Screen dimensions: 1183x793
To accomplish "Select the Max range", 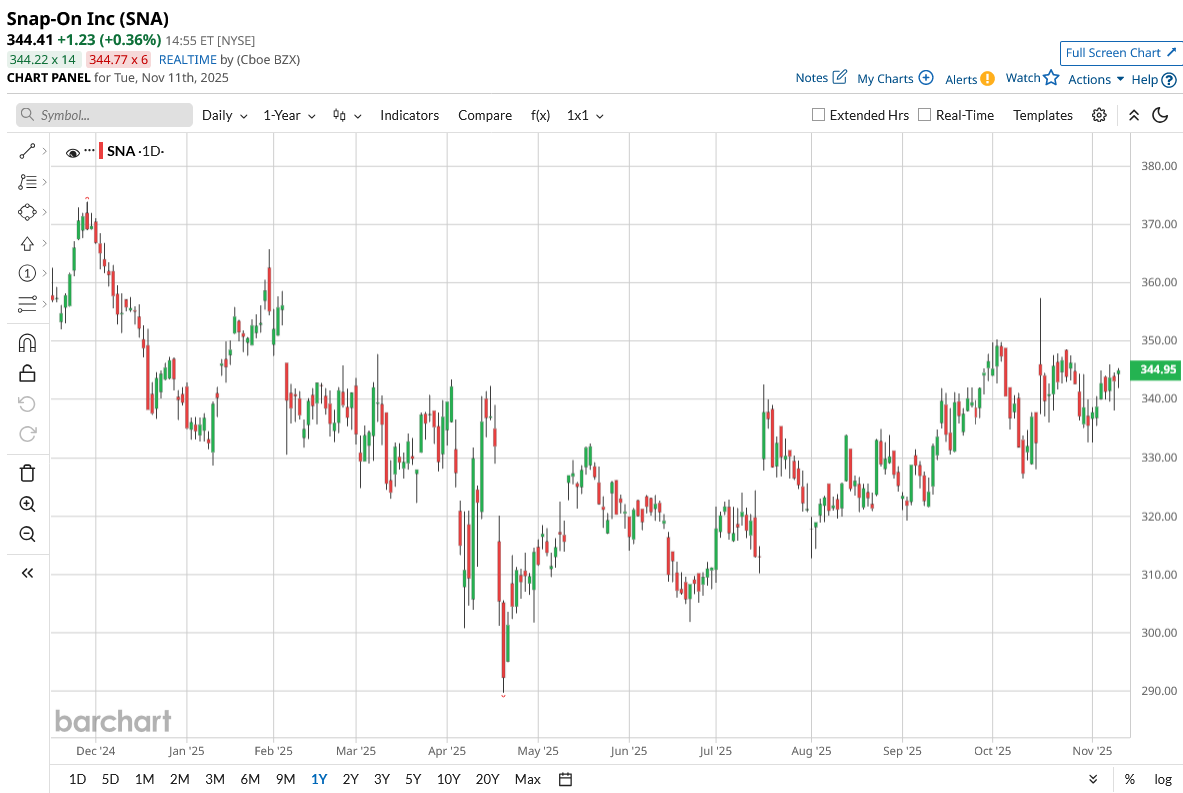I will pos(527,779).
